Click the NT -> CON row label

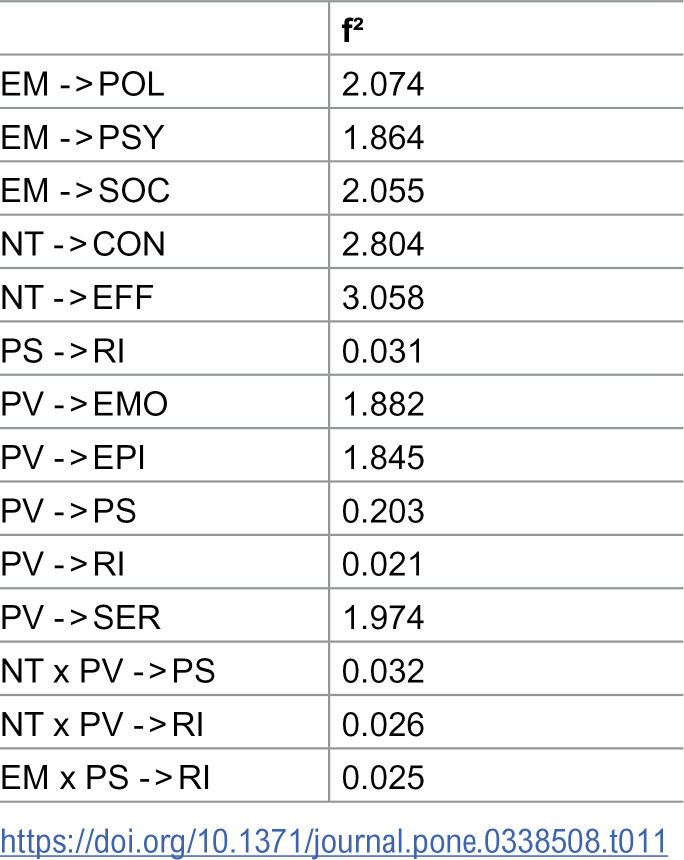pyautogui.click(x=82, y=244)
